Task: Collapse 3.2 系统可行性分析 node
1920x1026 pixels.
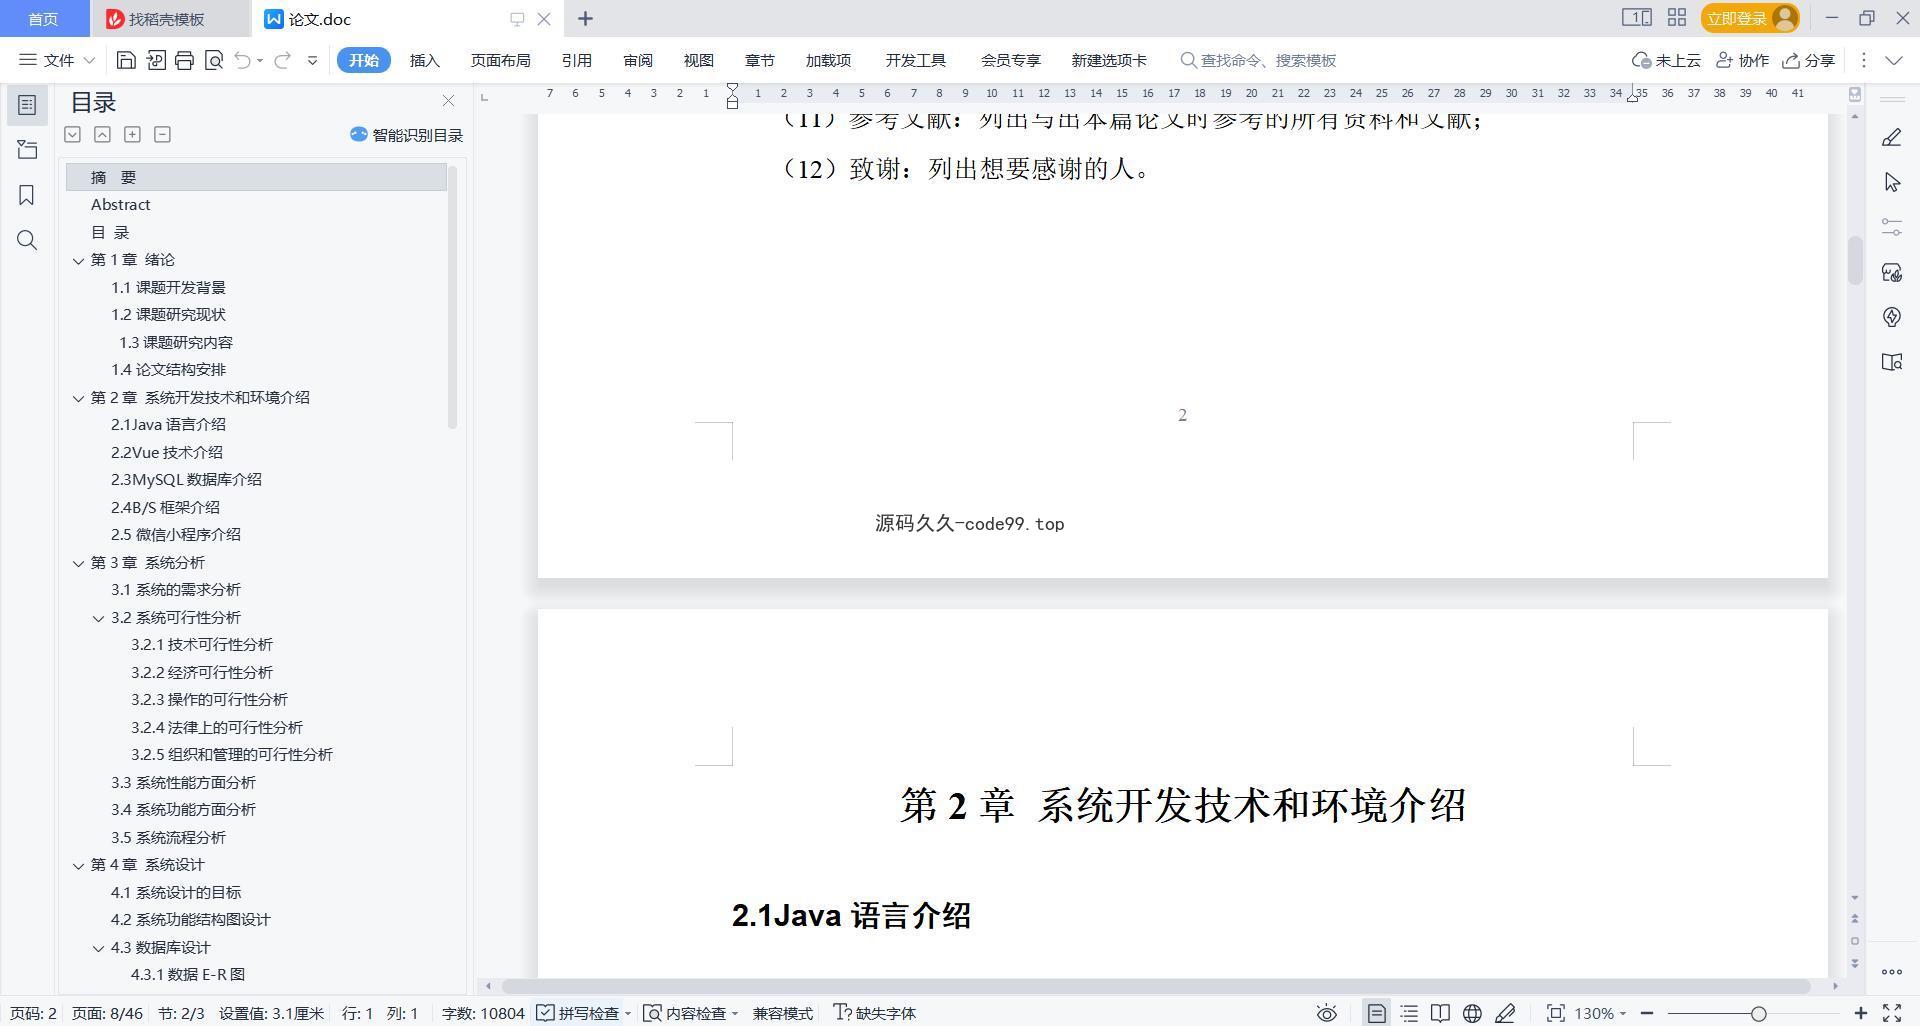Action: click(x=98, y=618)
